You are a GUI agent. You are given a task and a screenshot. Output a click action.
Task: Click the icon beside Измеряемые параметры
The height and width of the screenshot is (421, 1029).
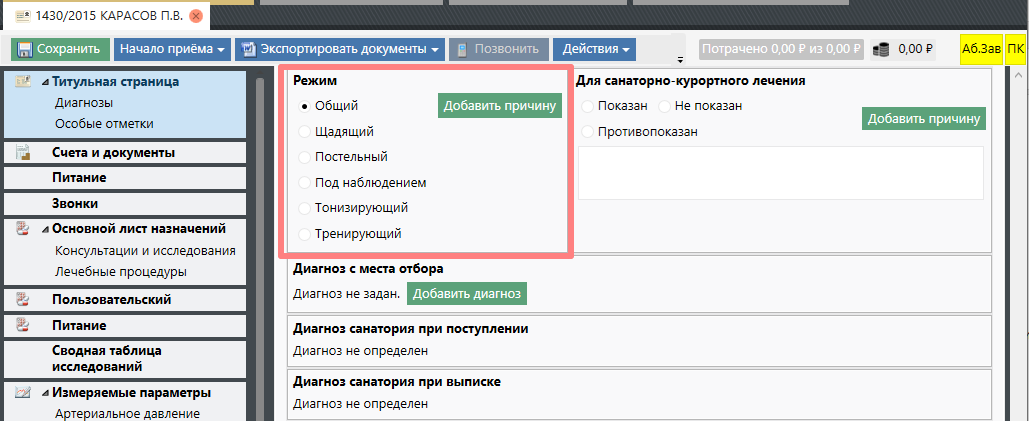24,392
